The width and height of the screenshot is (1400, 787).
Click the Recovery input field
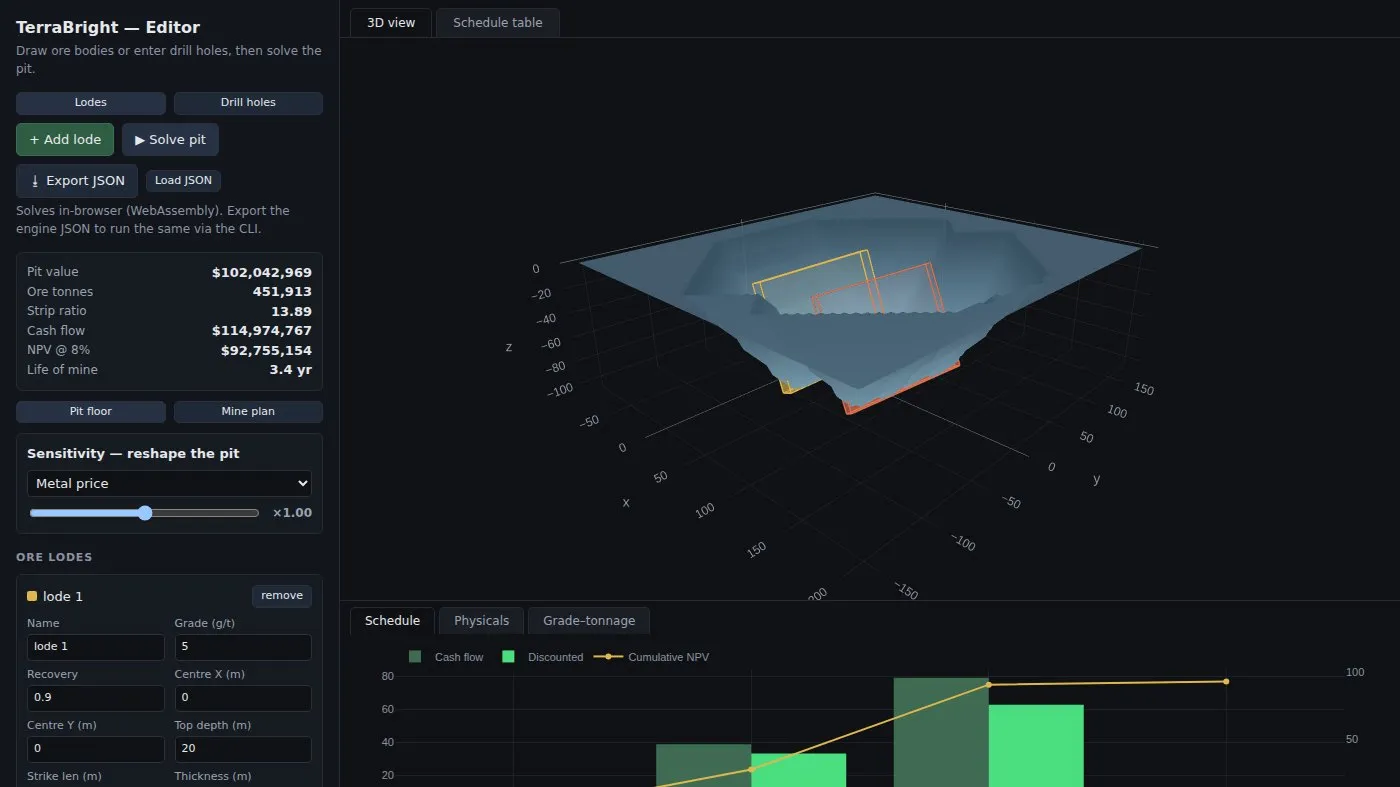(96, 698)
